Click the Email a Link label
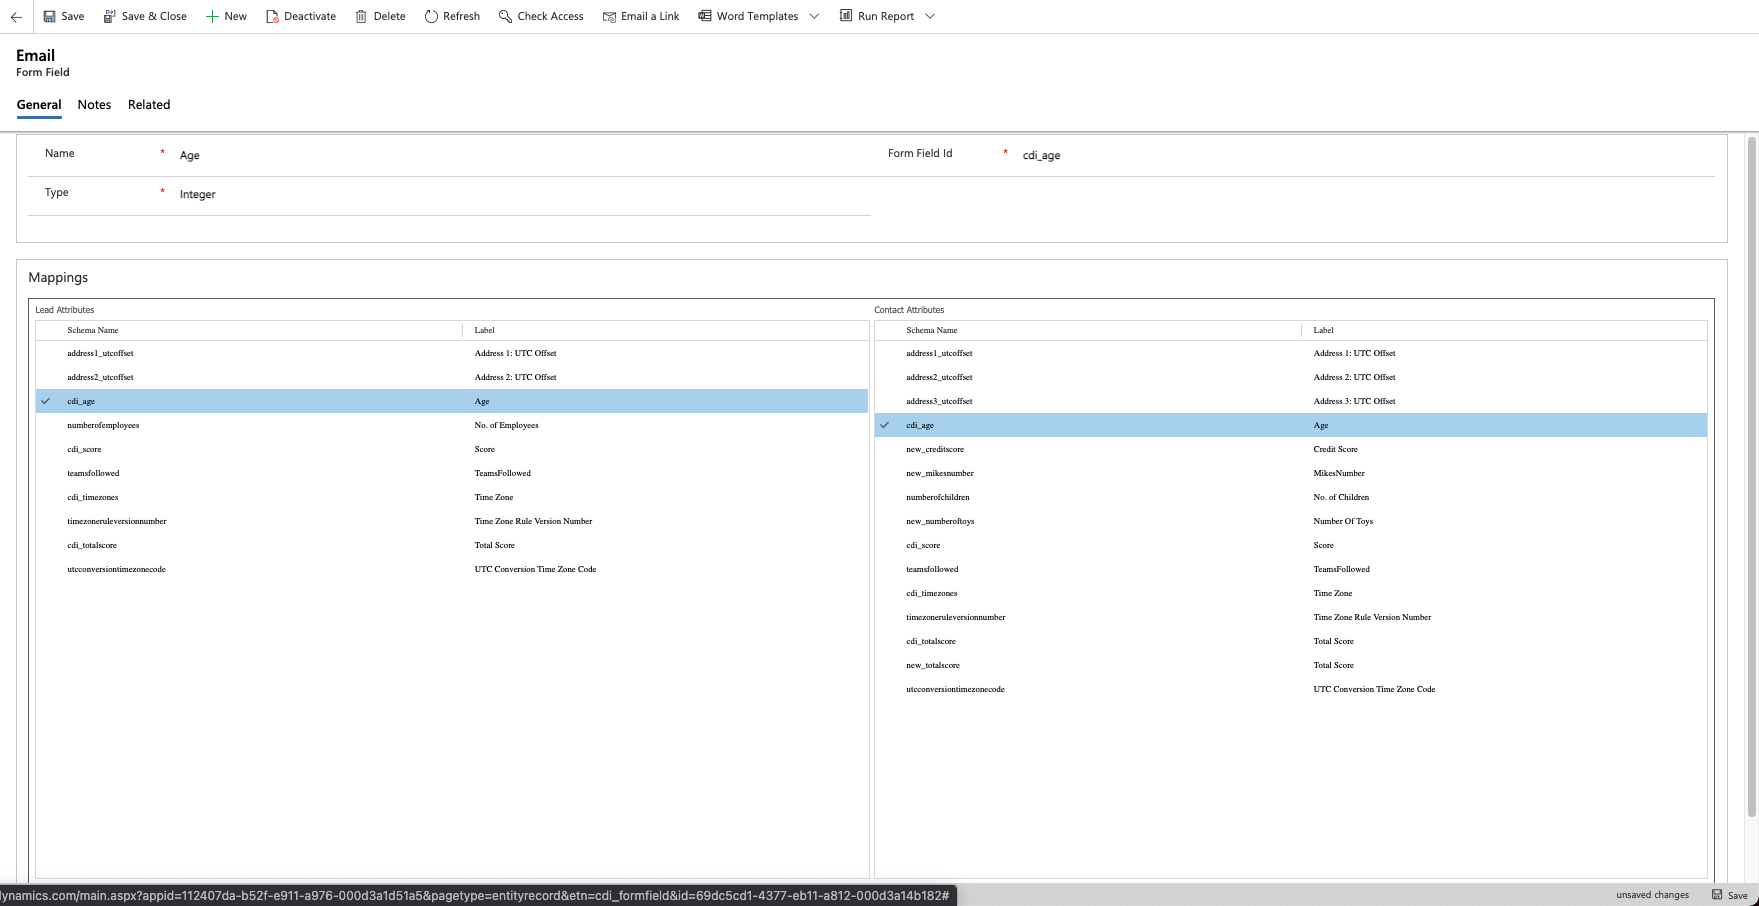The width and height of the screenshot is (1759, 906). [x=650, y=16]
